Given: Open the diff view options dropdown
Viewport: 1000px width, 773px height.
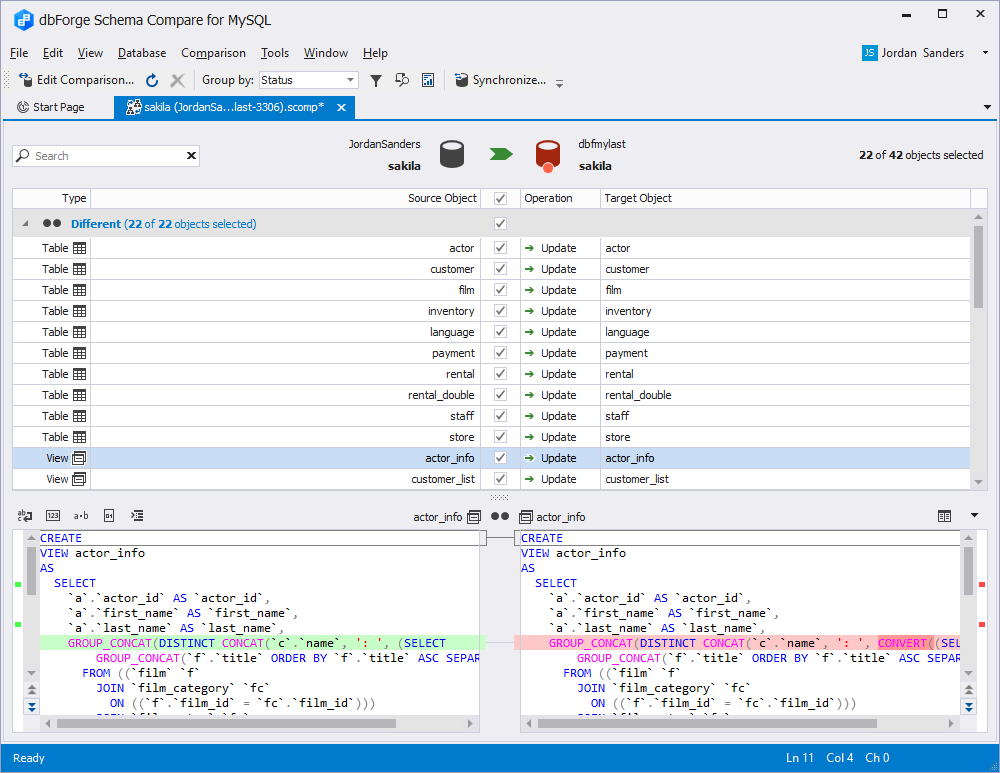Looking at the screenshot, I should pos(974,515).
